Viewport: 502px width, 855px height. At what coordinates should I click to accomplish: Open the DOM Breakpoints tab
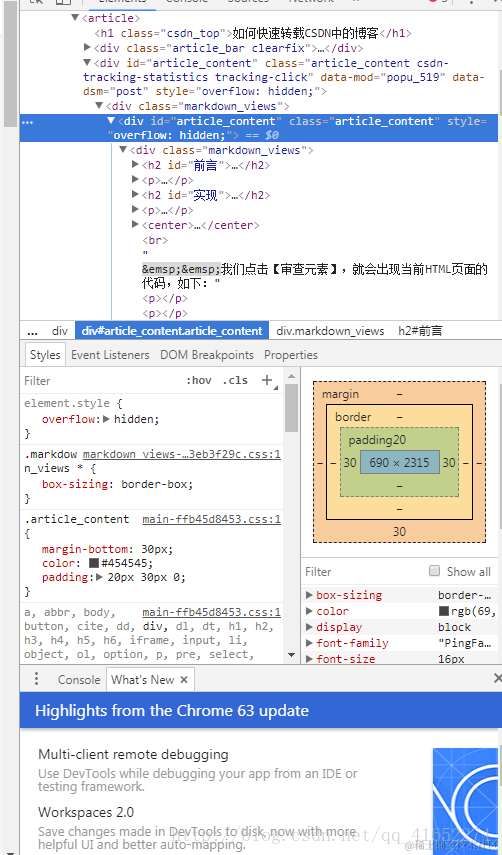(207, 354)
